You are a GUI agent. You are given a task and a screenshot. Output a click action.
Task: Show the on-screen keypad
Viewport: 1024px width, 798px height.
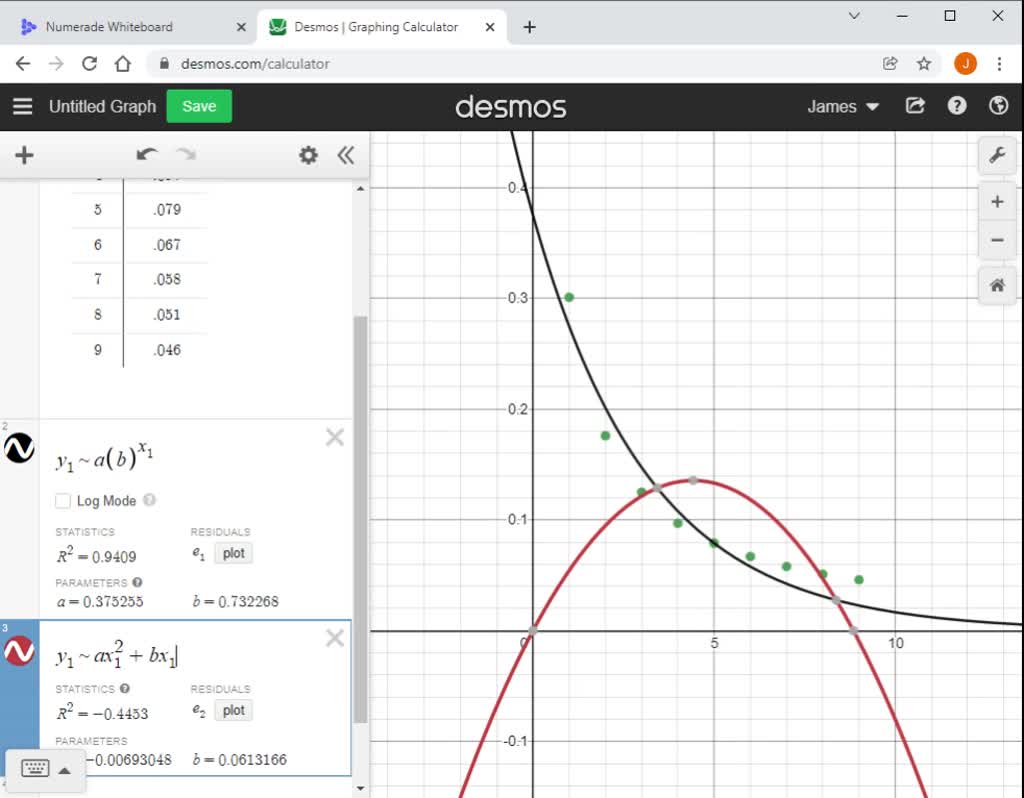pos(35,769)
